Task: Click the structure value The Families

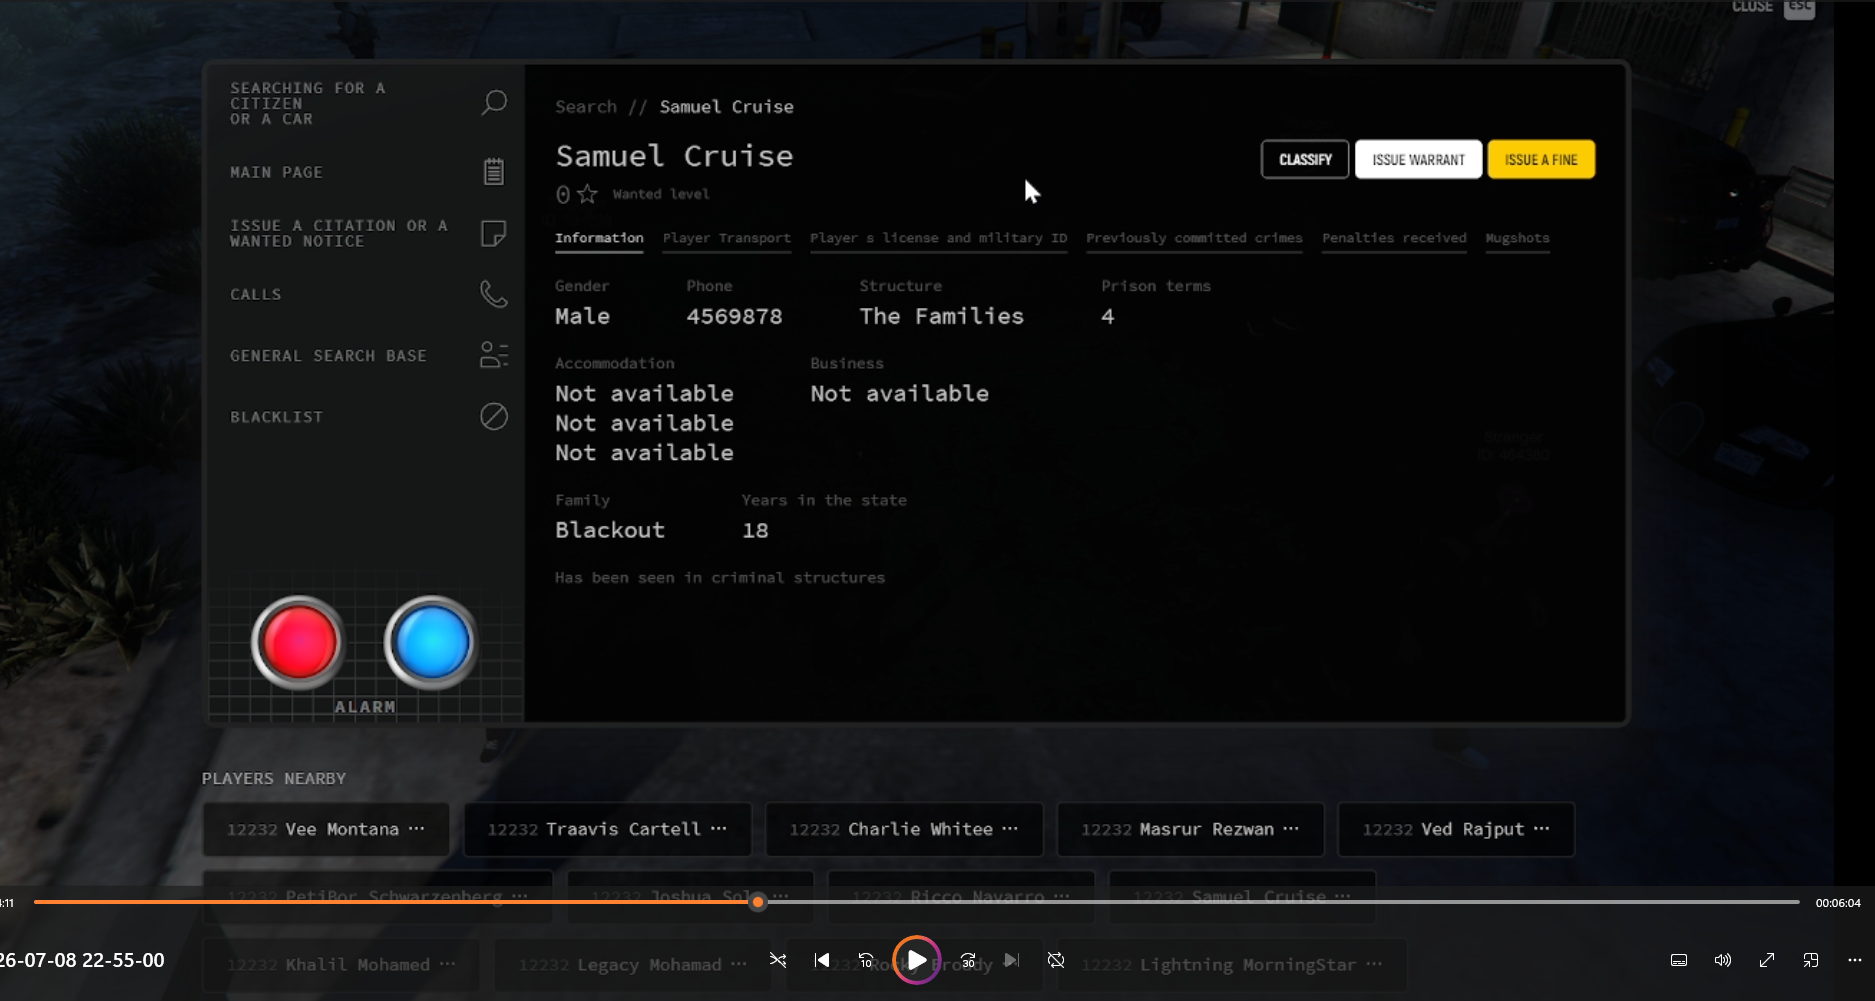Action: tap(941, 316)
